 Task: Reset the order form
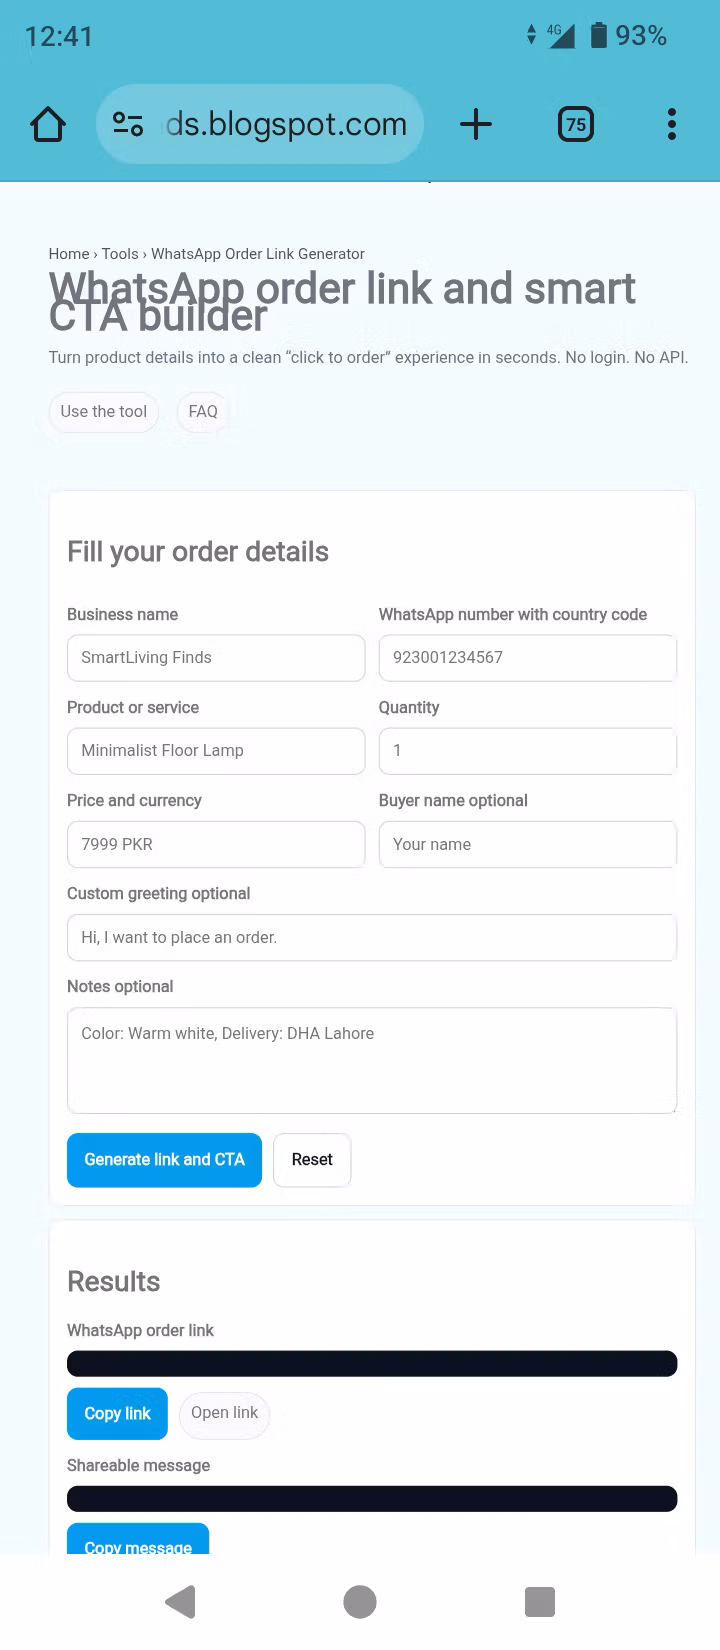(x=311, y=1160)
